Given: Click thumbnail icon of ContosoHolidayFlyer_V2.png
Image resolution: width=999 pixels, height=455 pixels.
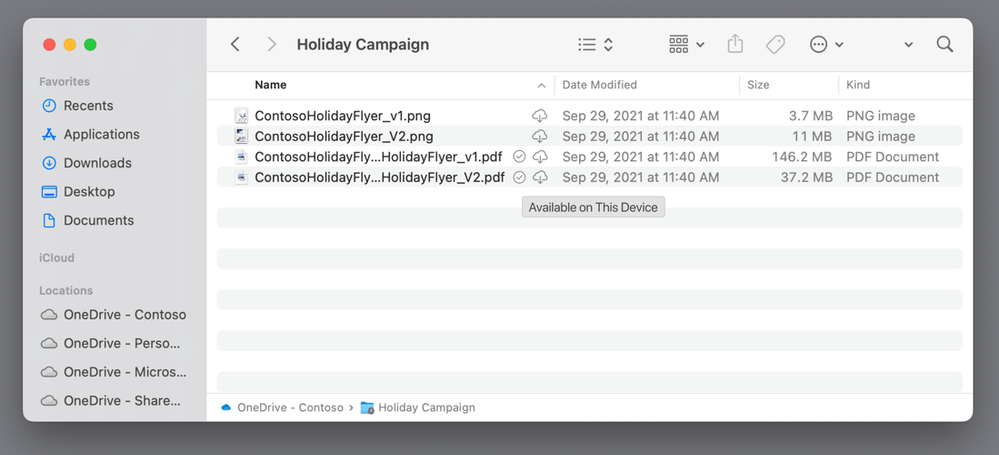Looking at the screenshot, I should 241,136.
